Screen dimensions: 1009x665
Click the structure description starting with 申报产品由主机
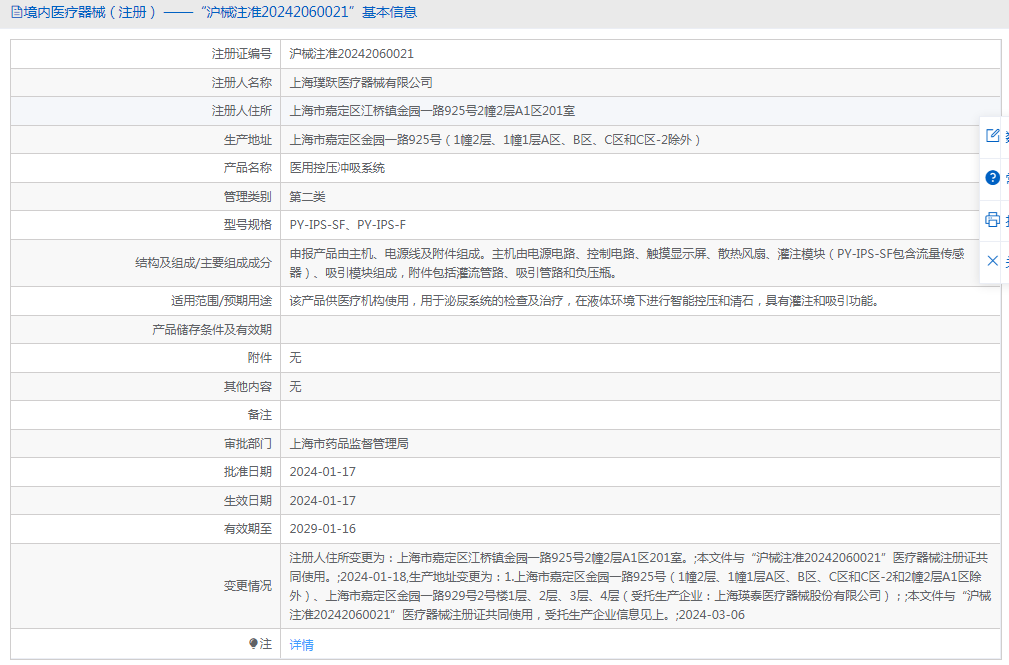627,263
